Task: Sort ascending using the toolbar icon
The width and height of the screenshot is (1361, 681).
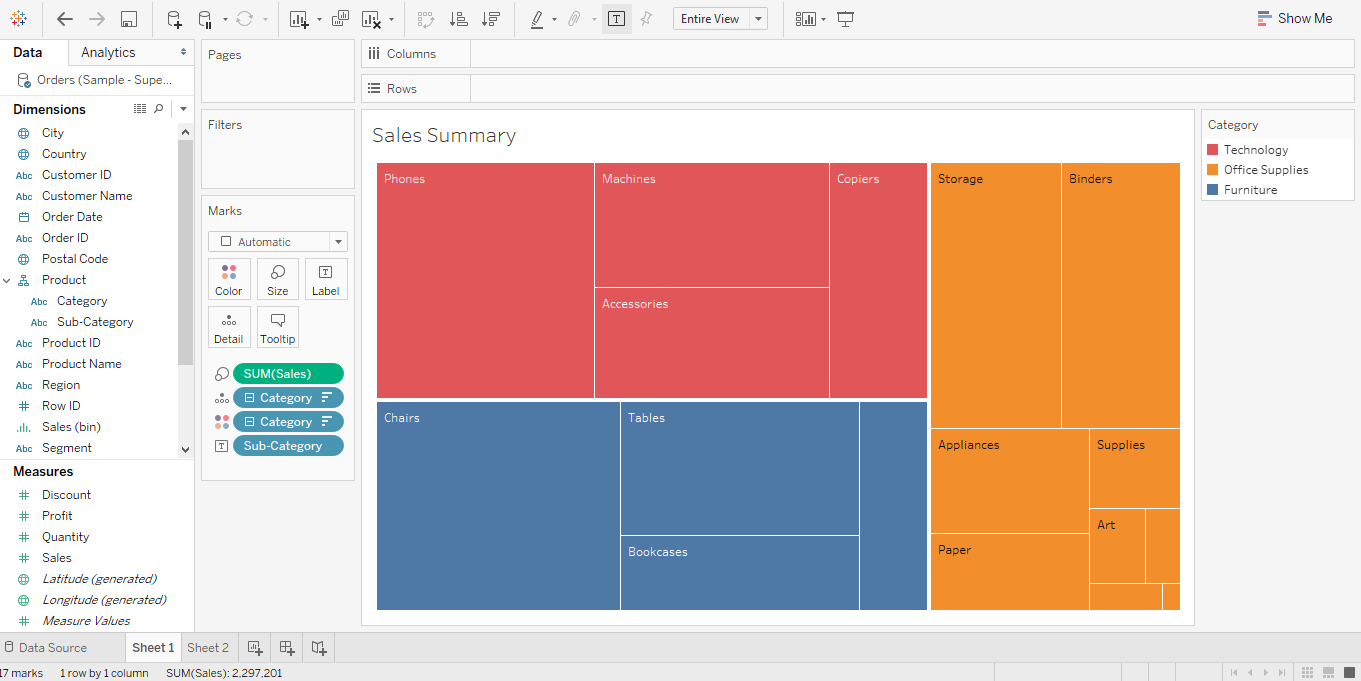Action: pos(458,19)
